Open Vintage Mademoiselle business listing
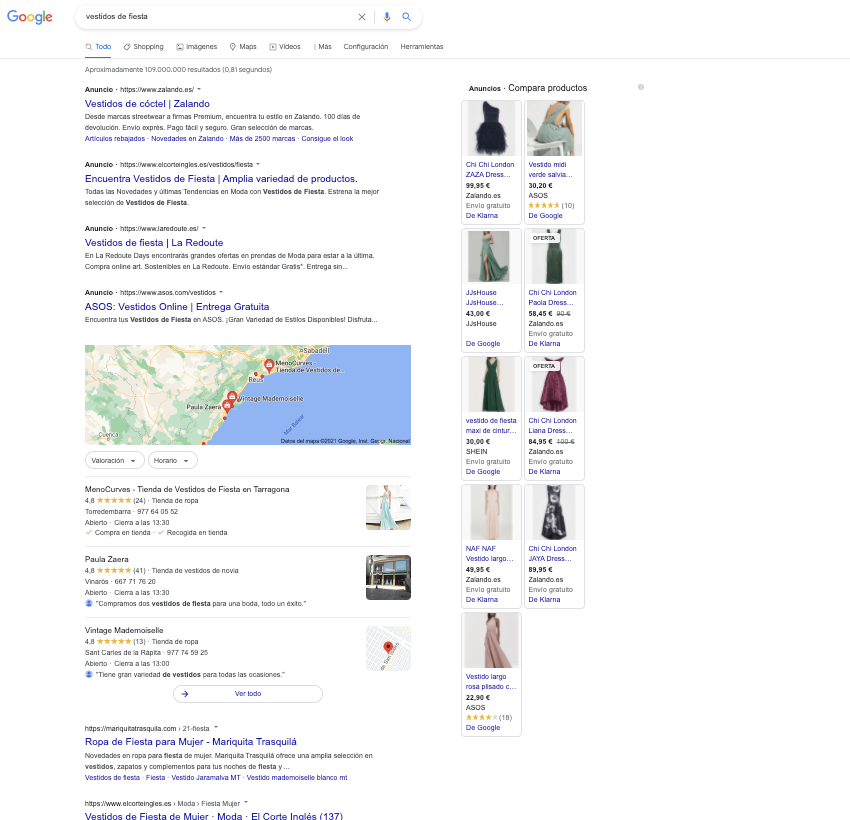The image size is (850, 820). [124, 630]
